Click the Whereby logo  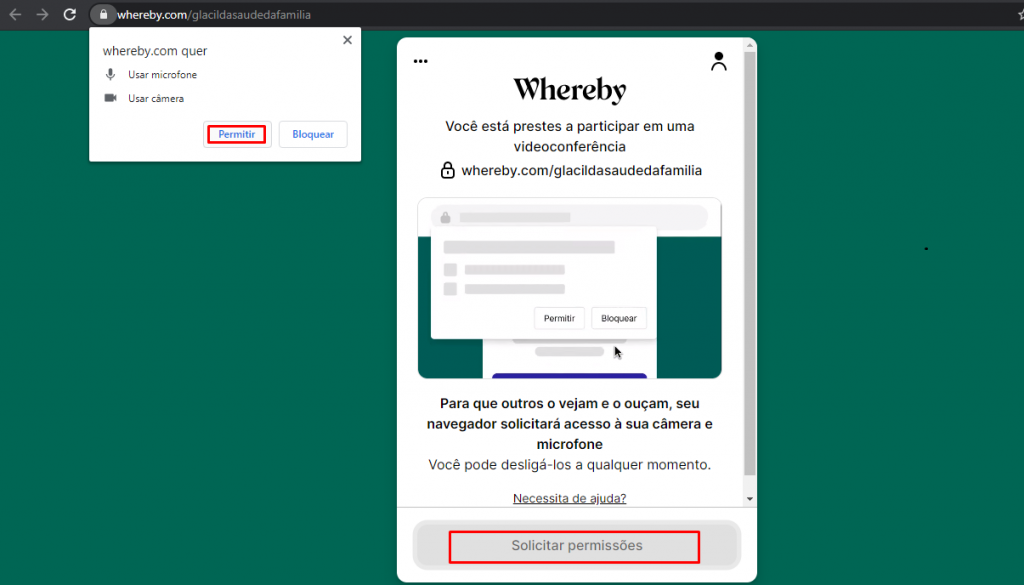pos(569,90)
